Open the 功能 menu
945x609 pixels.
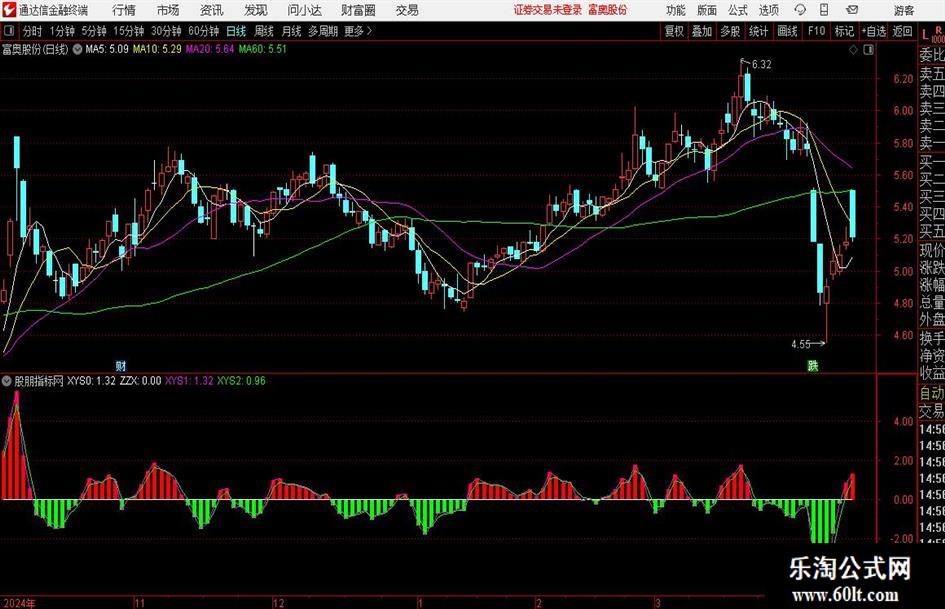[x=676, y=10]
